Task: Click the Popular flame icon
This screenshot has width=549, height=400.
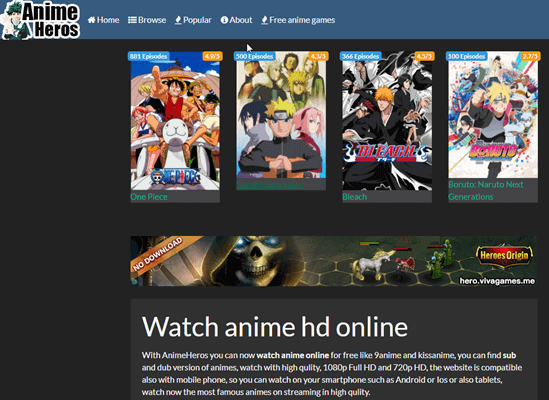Action: 178,20
